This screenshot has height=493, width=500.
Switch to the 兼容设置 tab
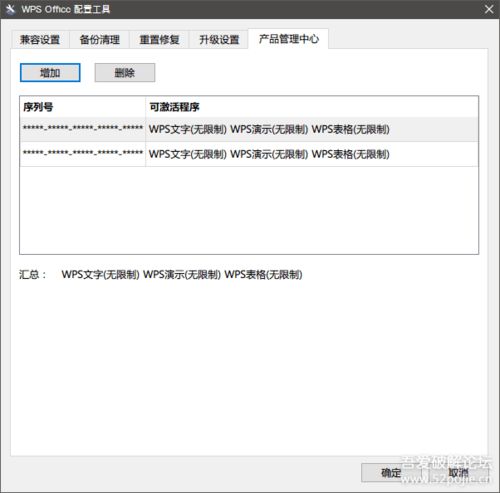[40, 40]
